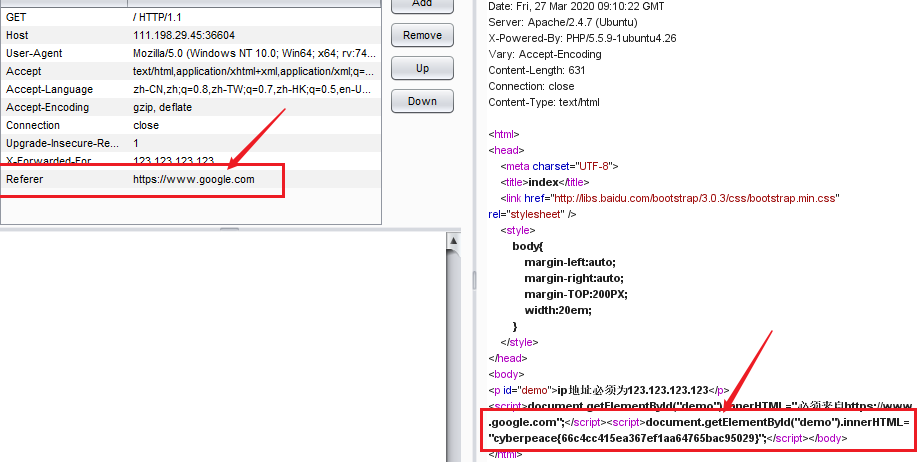Select the GET request line row

[191, 17]
